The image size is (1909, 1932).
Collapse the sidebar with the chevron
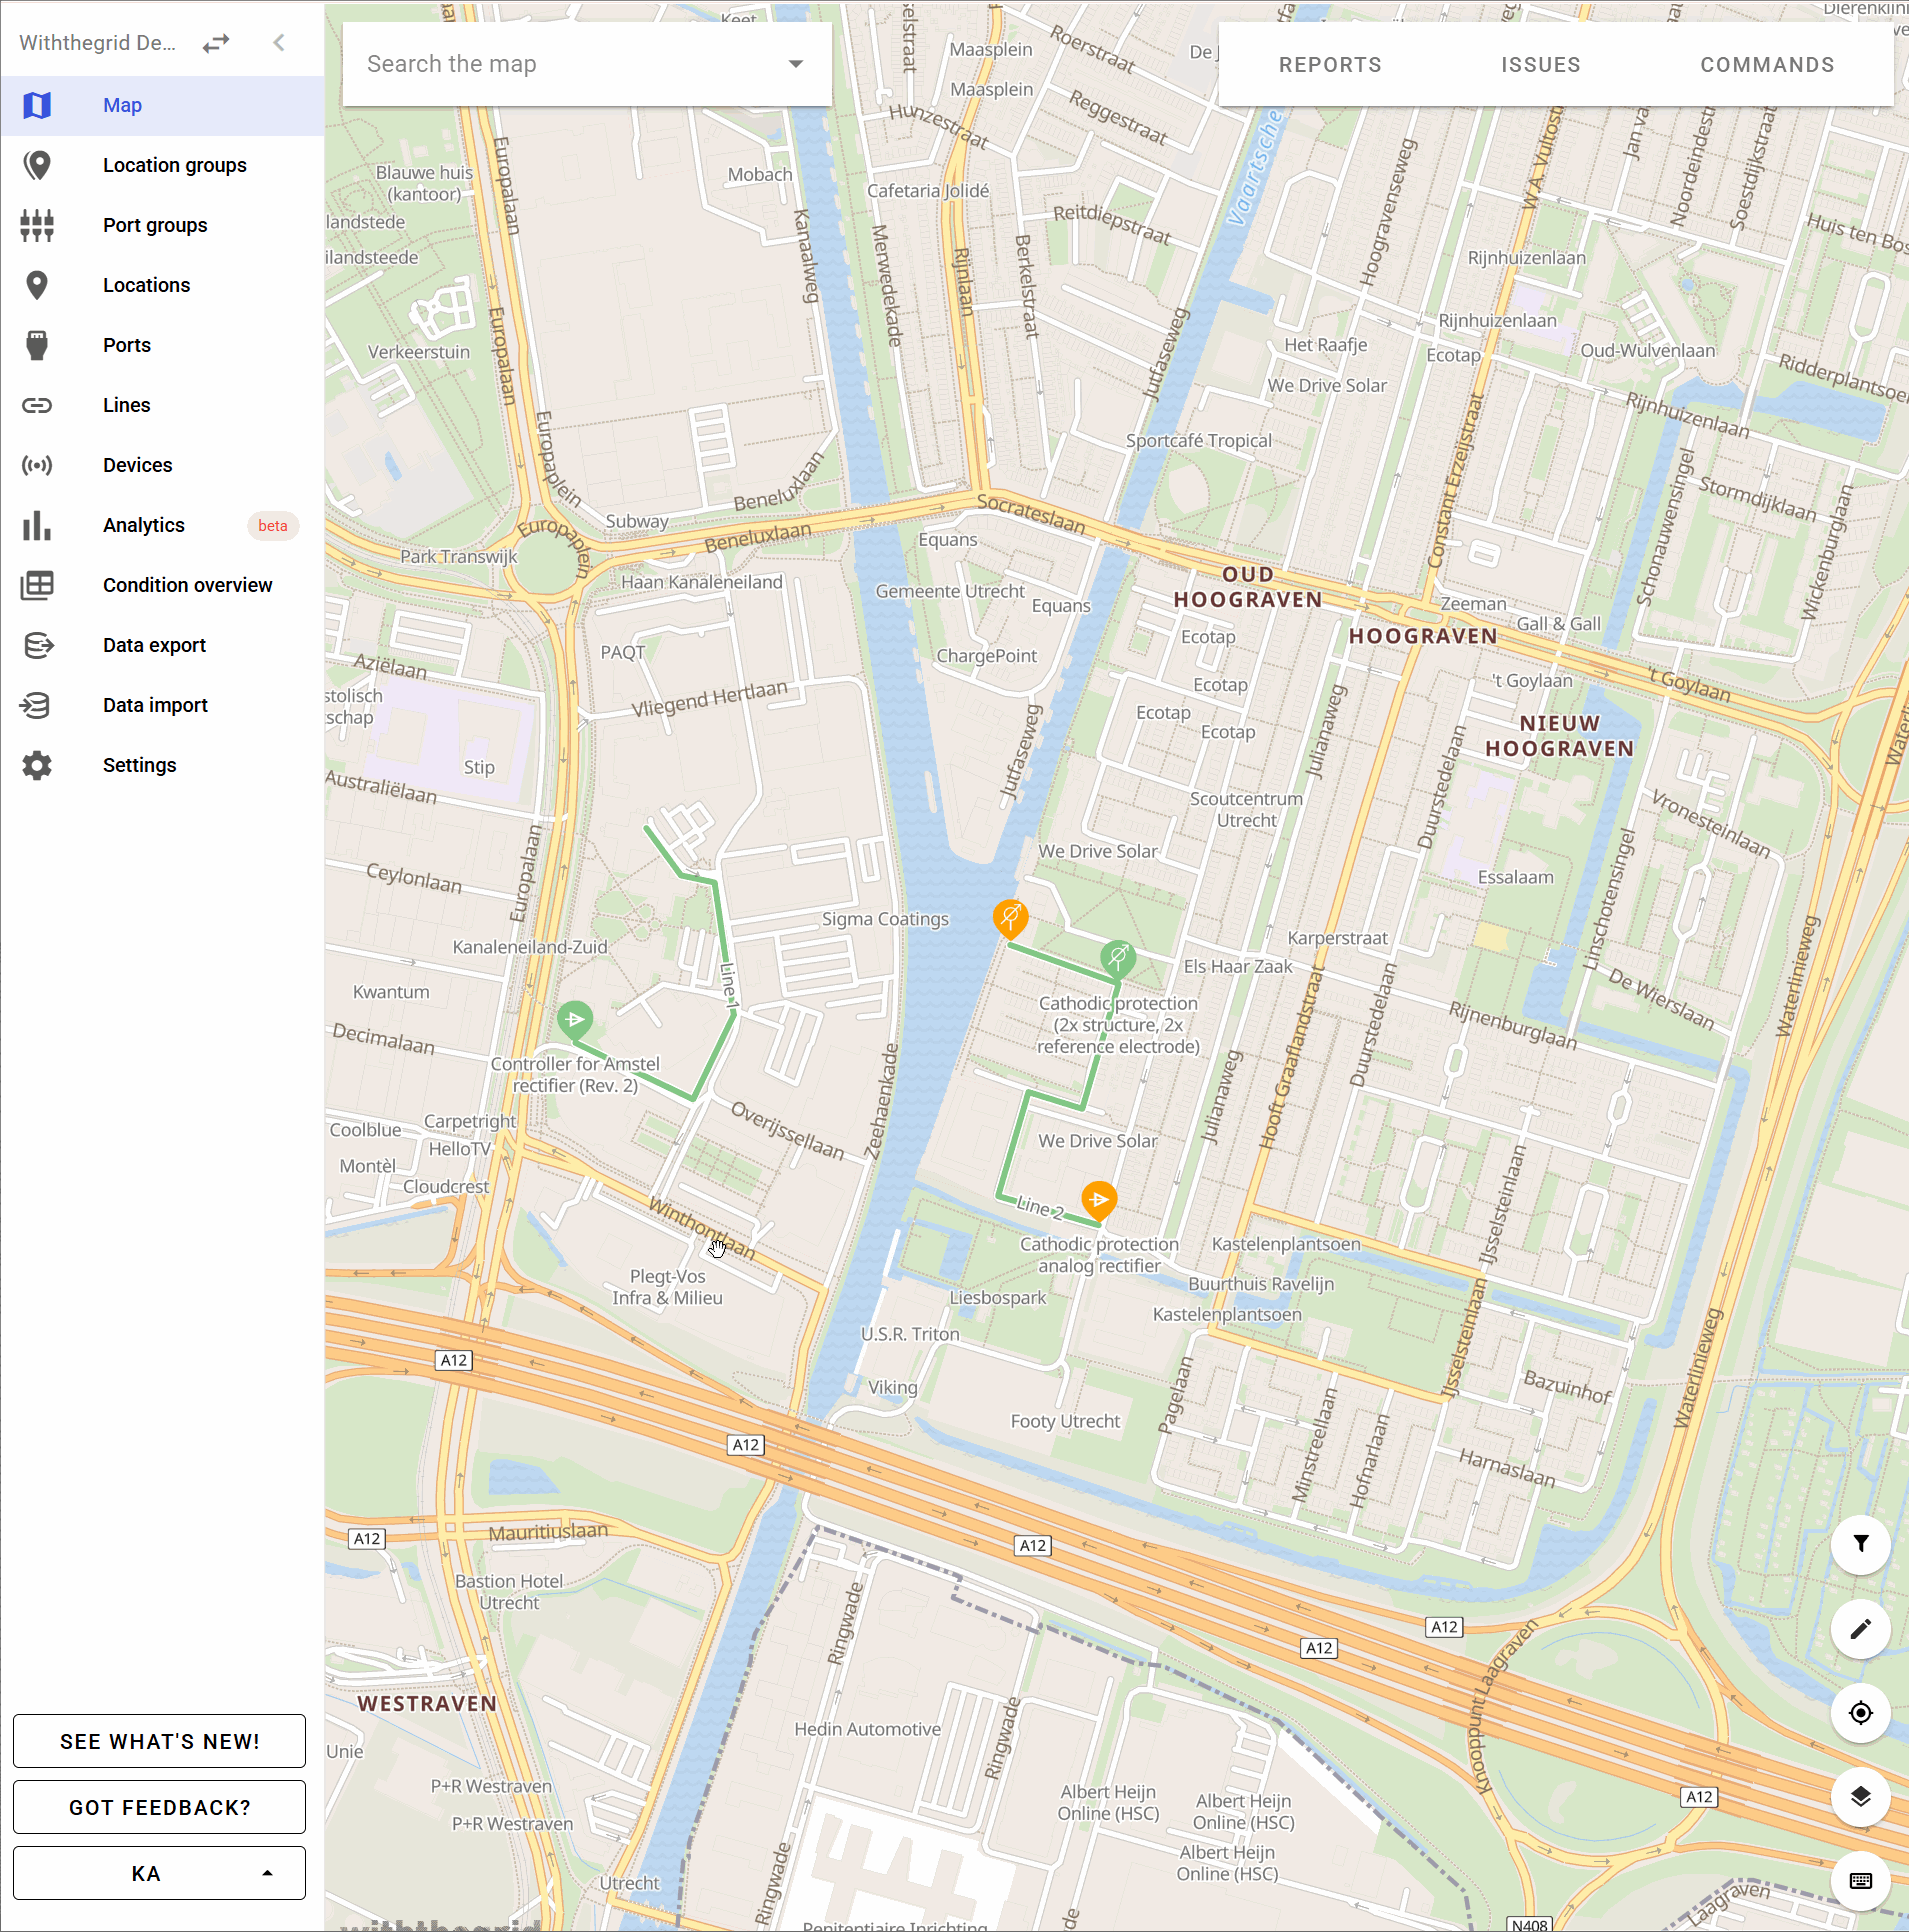tap(278, 42)
